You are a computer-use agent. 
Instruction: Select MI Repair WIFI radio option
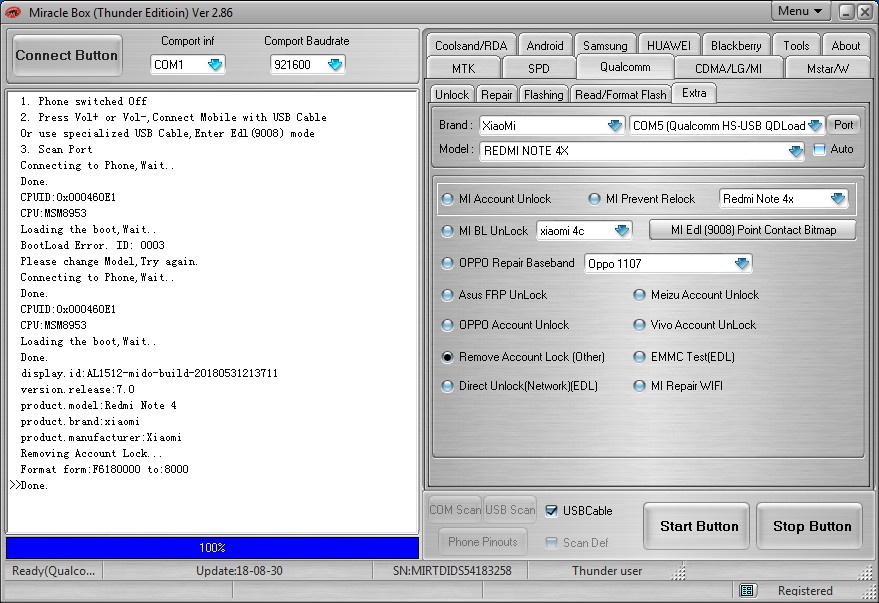[639, 386]
